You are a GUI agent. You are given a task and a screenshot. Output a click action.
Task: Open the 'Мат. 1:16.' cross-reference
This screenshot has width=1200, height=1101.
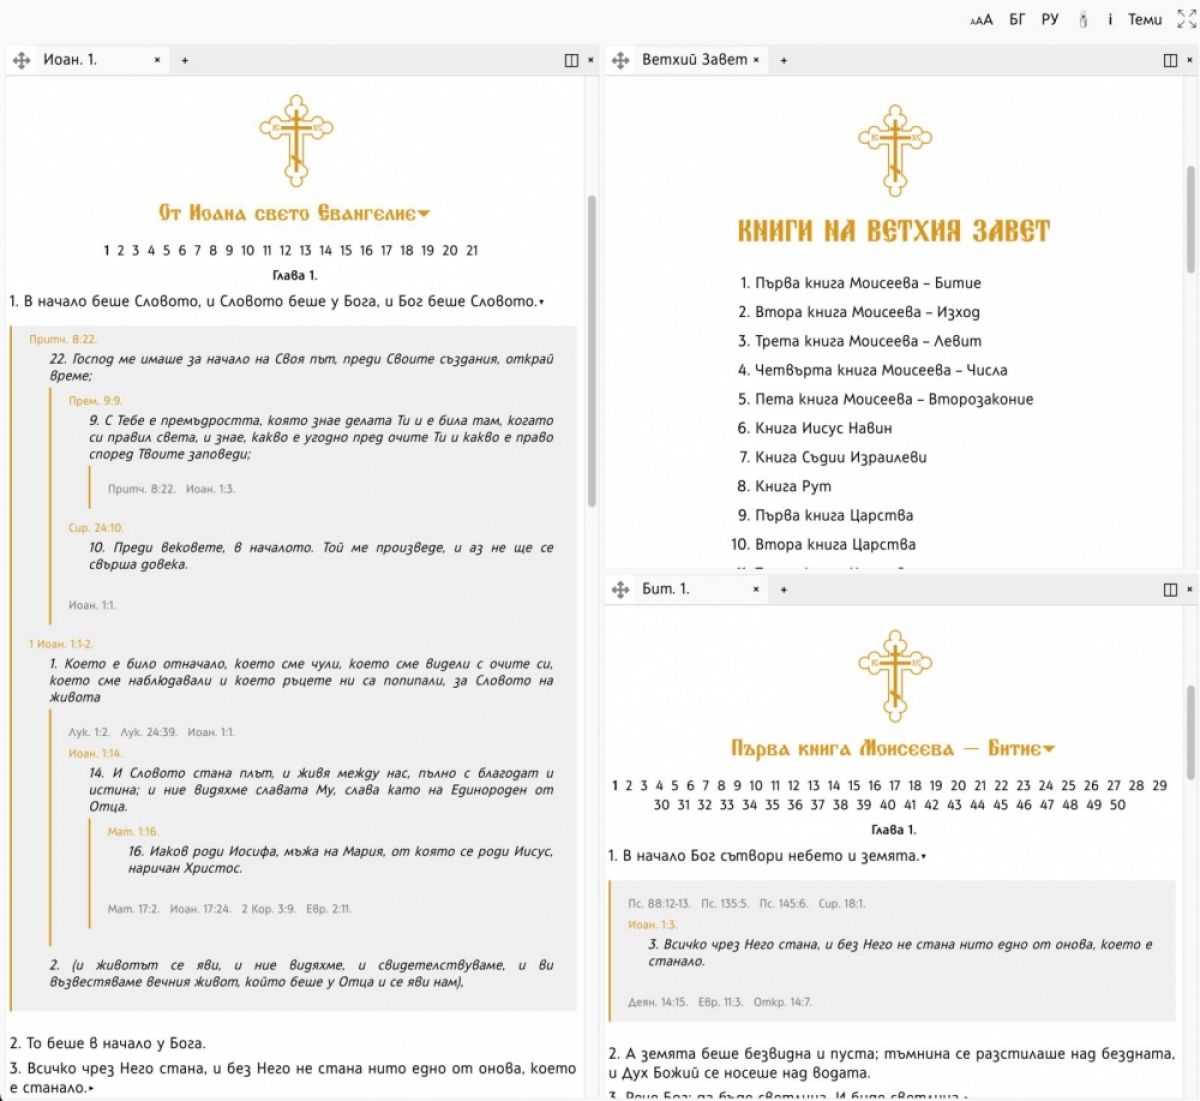pyautogui.click(x=133, y=831)
